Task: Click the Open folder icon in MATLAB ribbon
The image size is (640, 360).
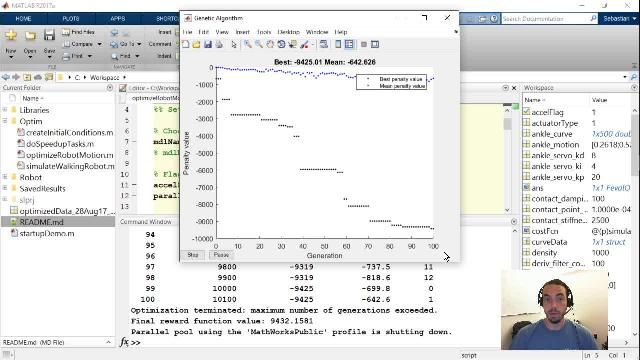Action: (x=30, y=36)
